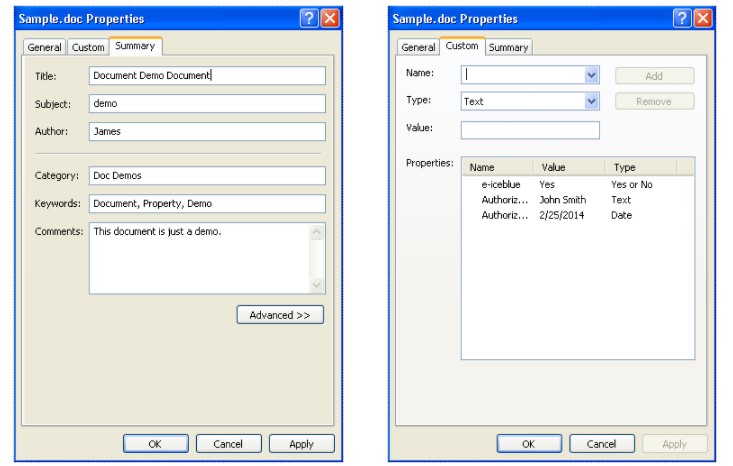Sort properties by the Name column header
Image resolution: width=733 pixels, height=466 pixels.
(x=498, y=167)
